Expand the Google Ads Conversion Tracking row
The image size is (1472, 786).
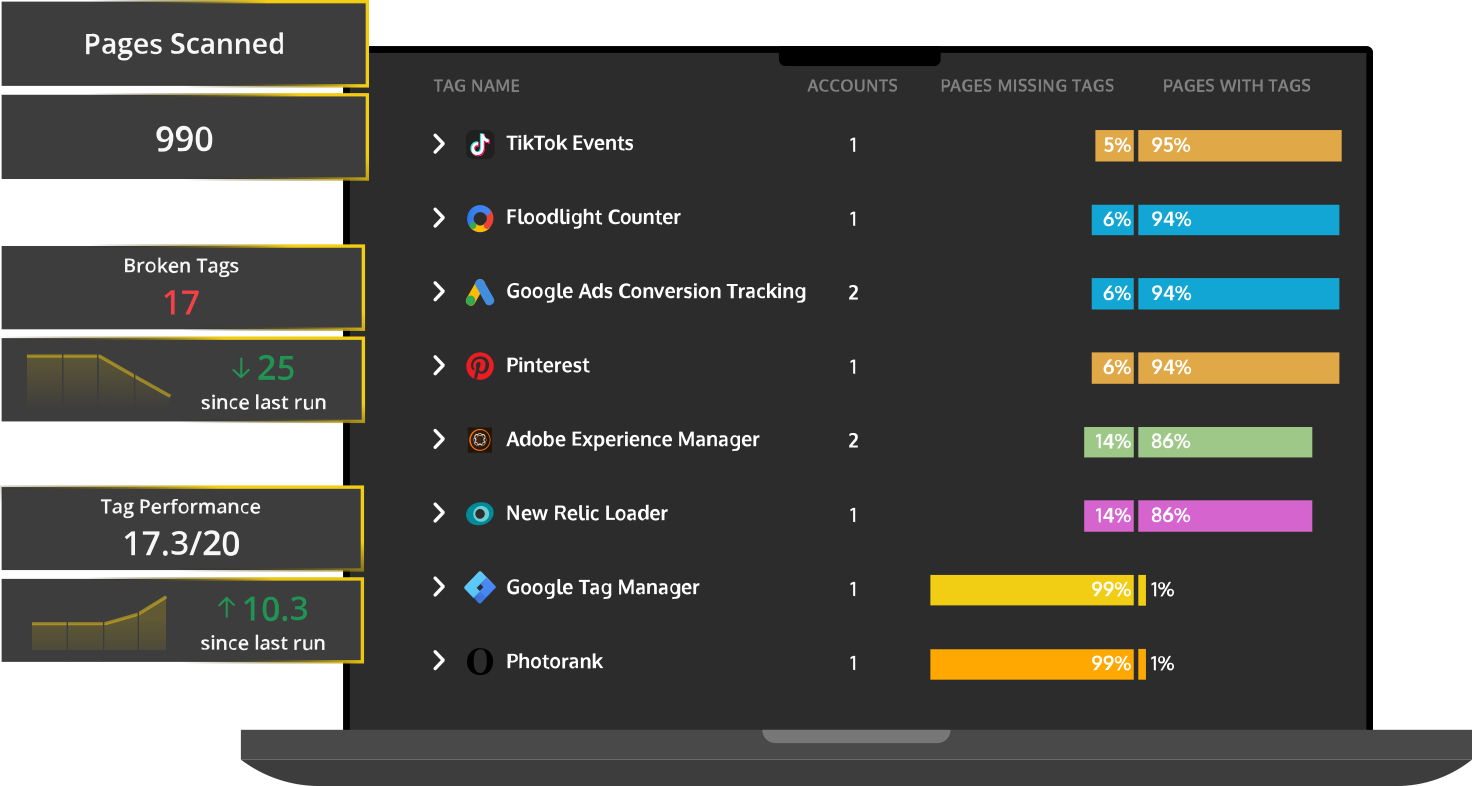[x=438, y=292]
